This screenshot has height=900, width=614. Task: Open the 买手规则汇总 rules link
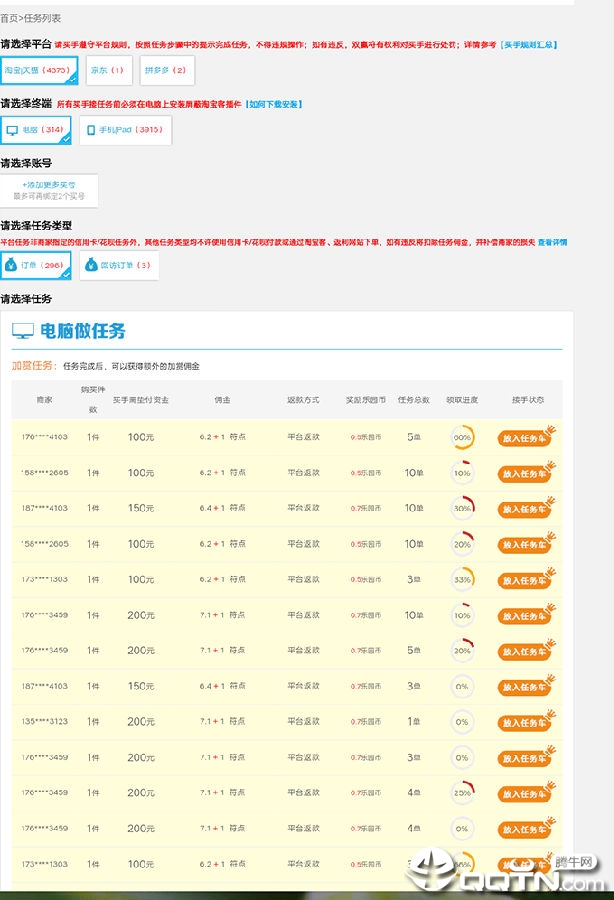point(528,45)
